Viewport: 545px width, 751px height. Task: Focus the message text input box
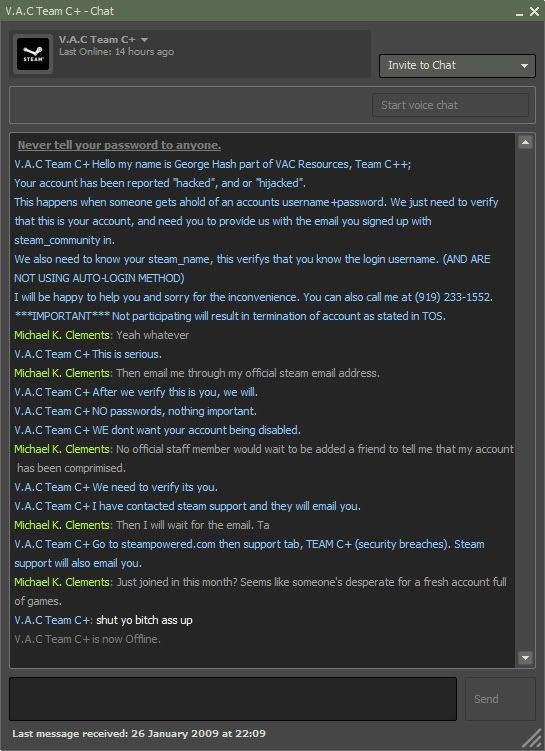click(233, 699)
